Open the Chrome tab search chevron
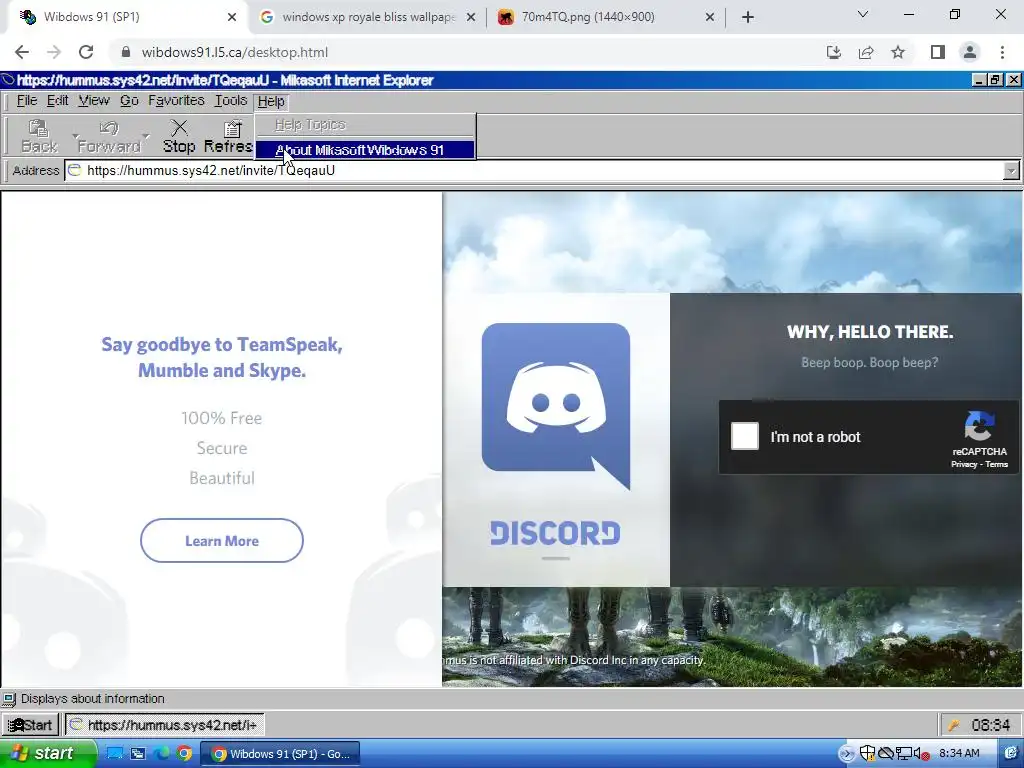 [863, 15]
